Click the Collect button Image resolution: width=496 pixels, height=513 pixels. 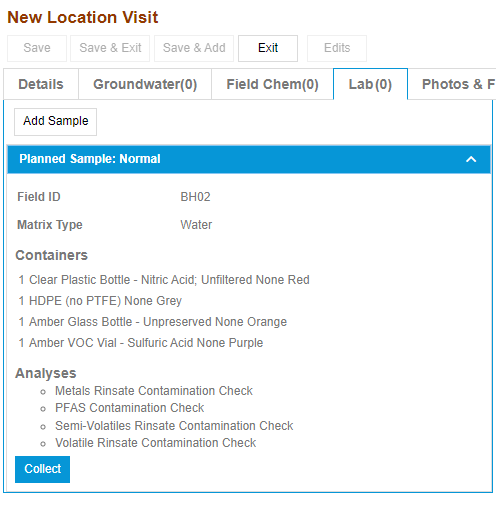(x=42, y=469)
